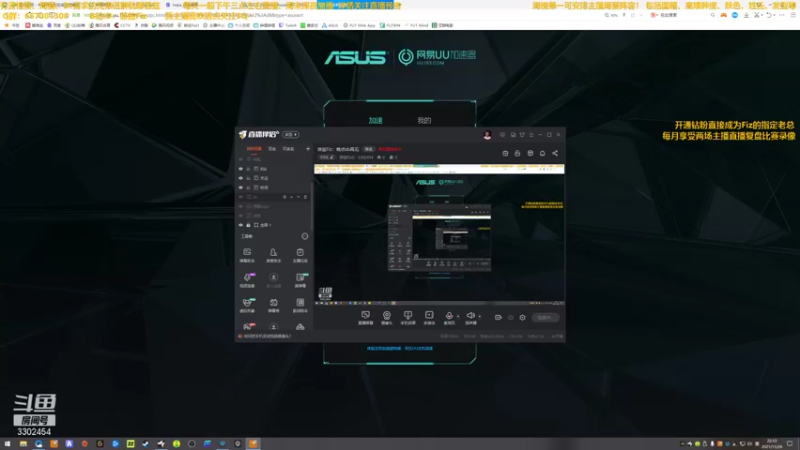Select the 全屏1 layer row
The width and height of the screenshot is (800, 450).
coord(273,225)
